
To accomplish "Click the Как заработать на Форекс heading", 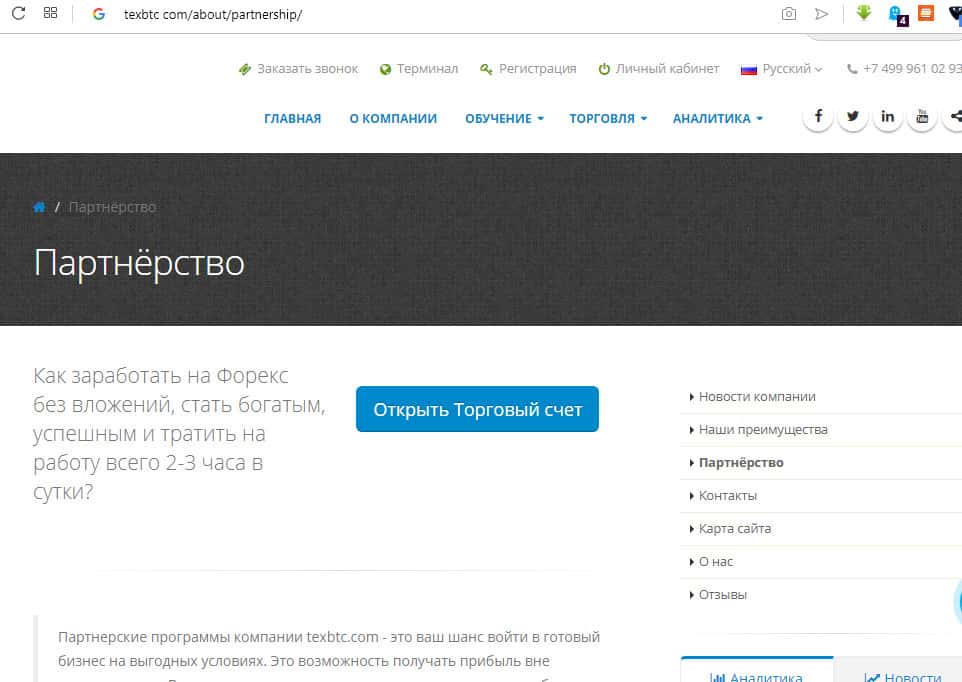I will [179, 434].
